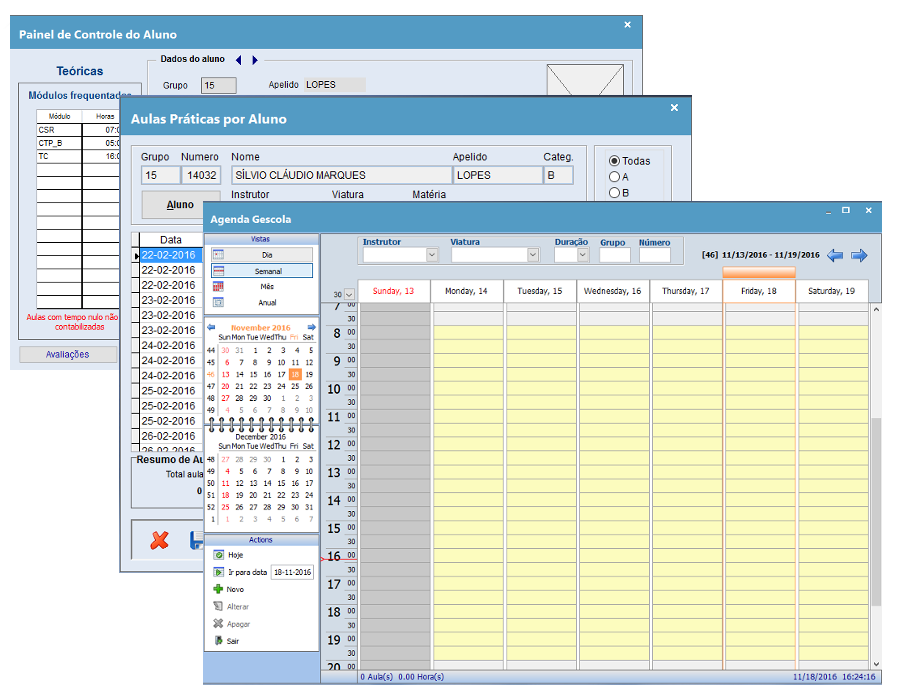Click the red X cancel icon
Screen dimensions: 900x696
coord(159,541)
